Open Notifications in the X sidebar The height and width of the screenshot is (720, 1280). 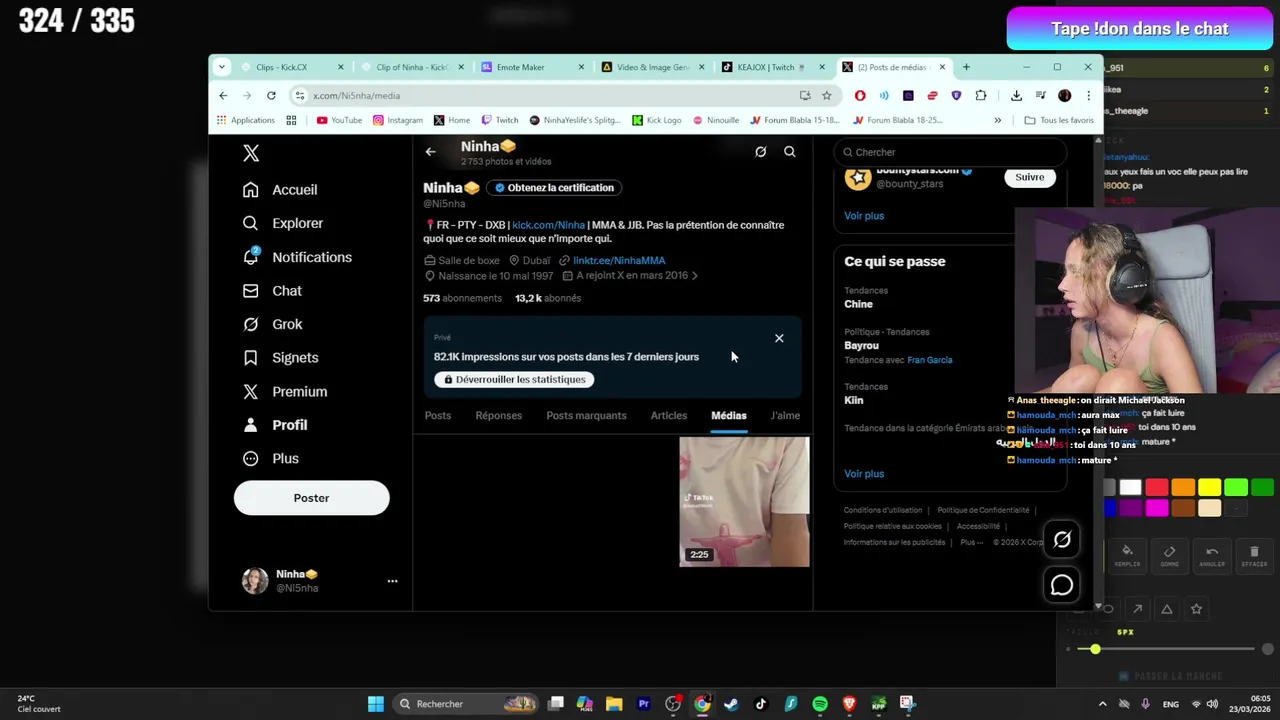297,257
